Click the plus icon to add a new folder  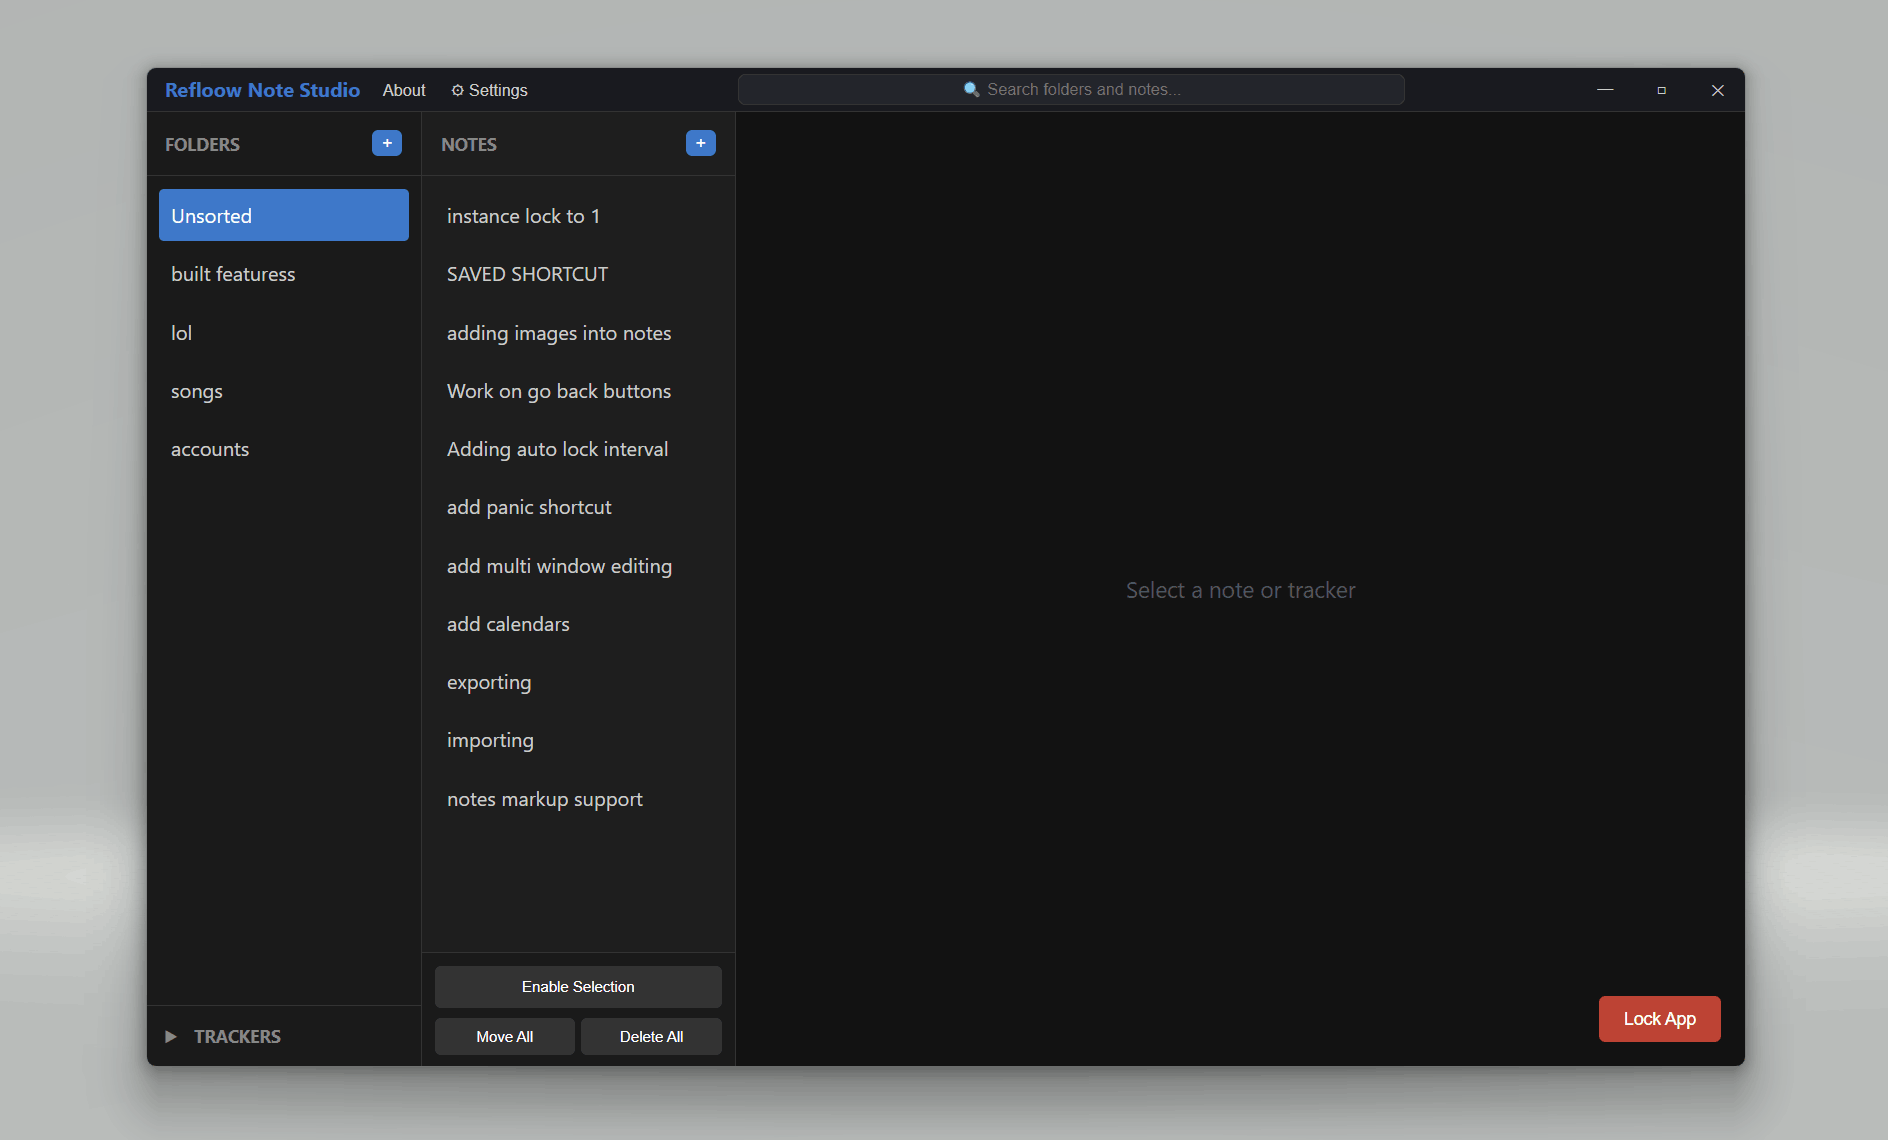(x=386, y=142)
